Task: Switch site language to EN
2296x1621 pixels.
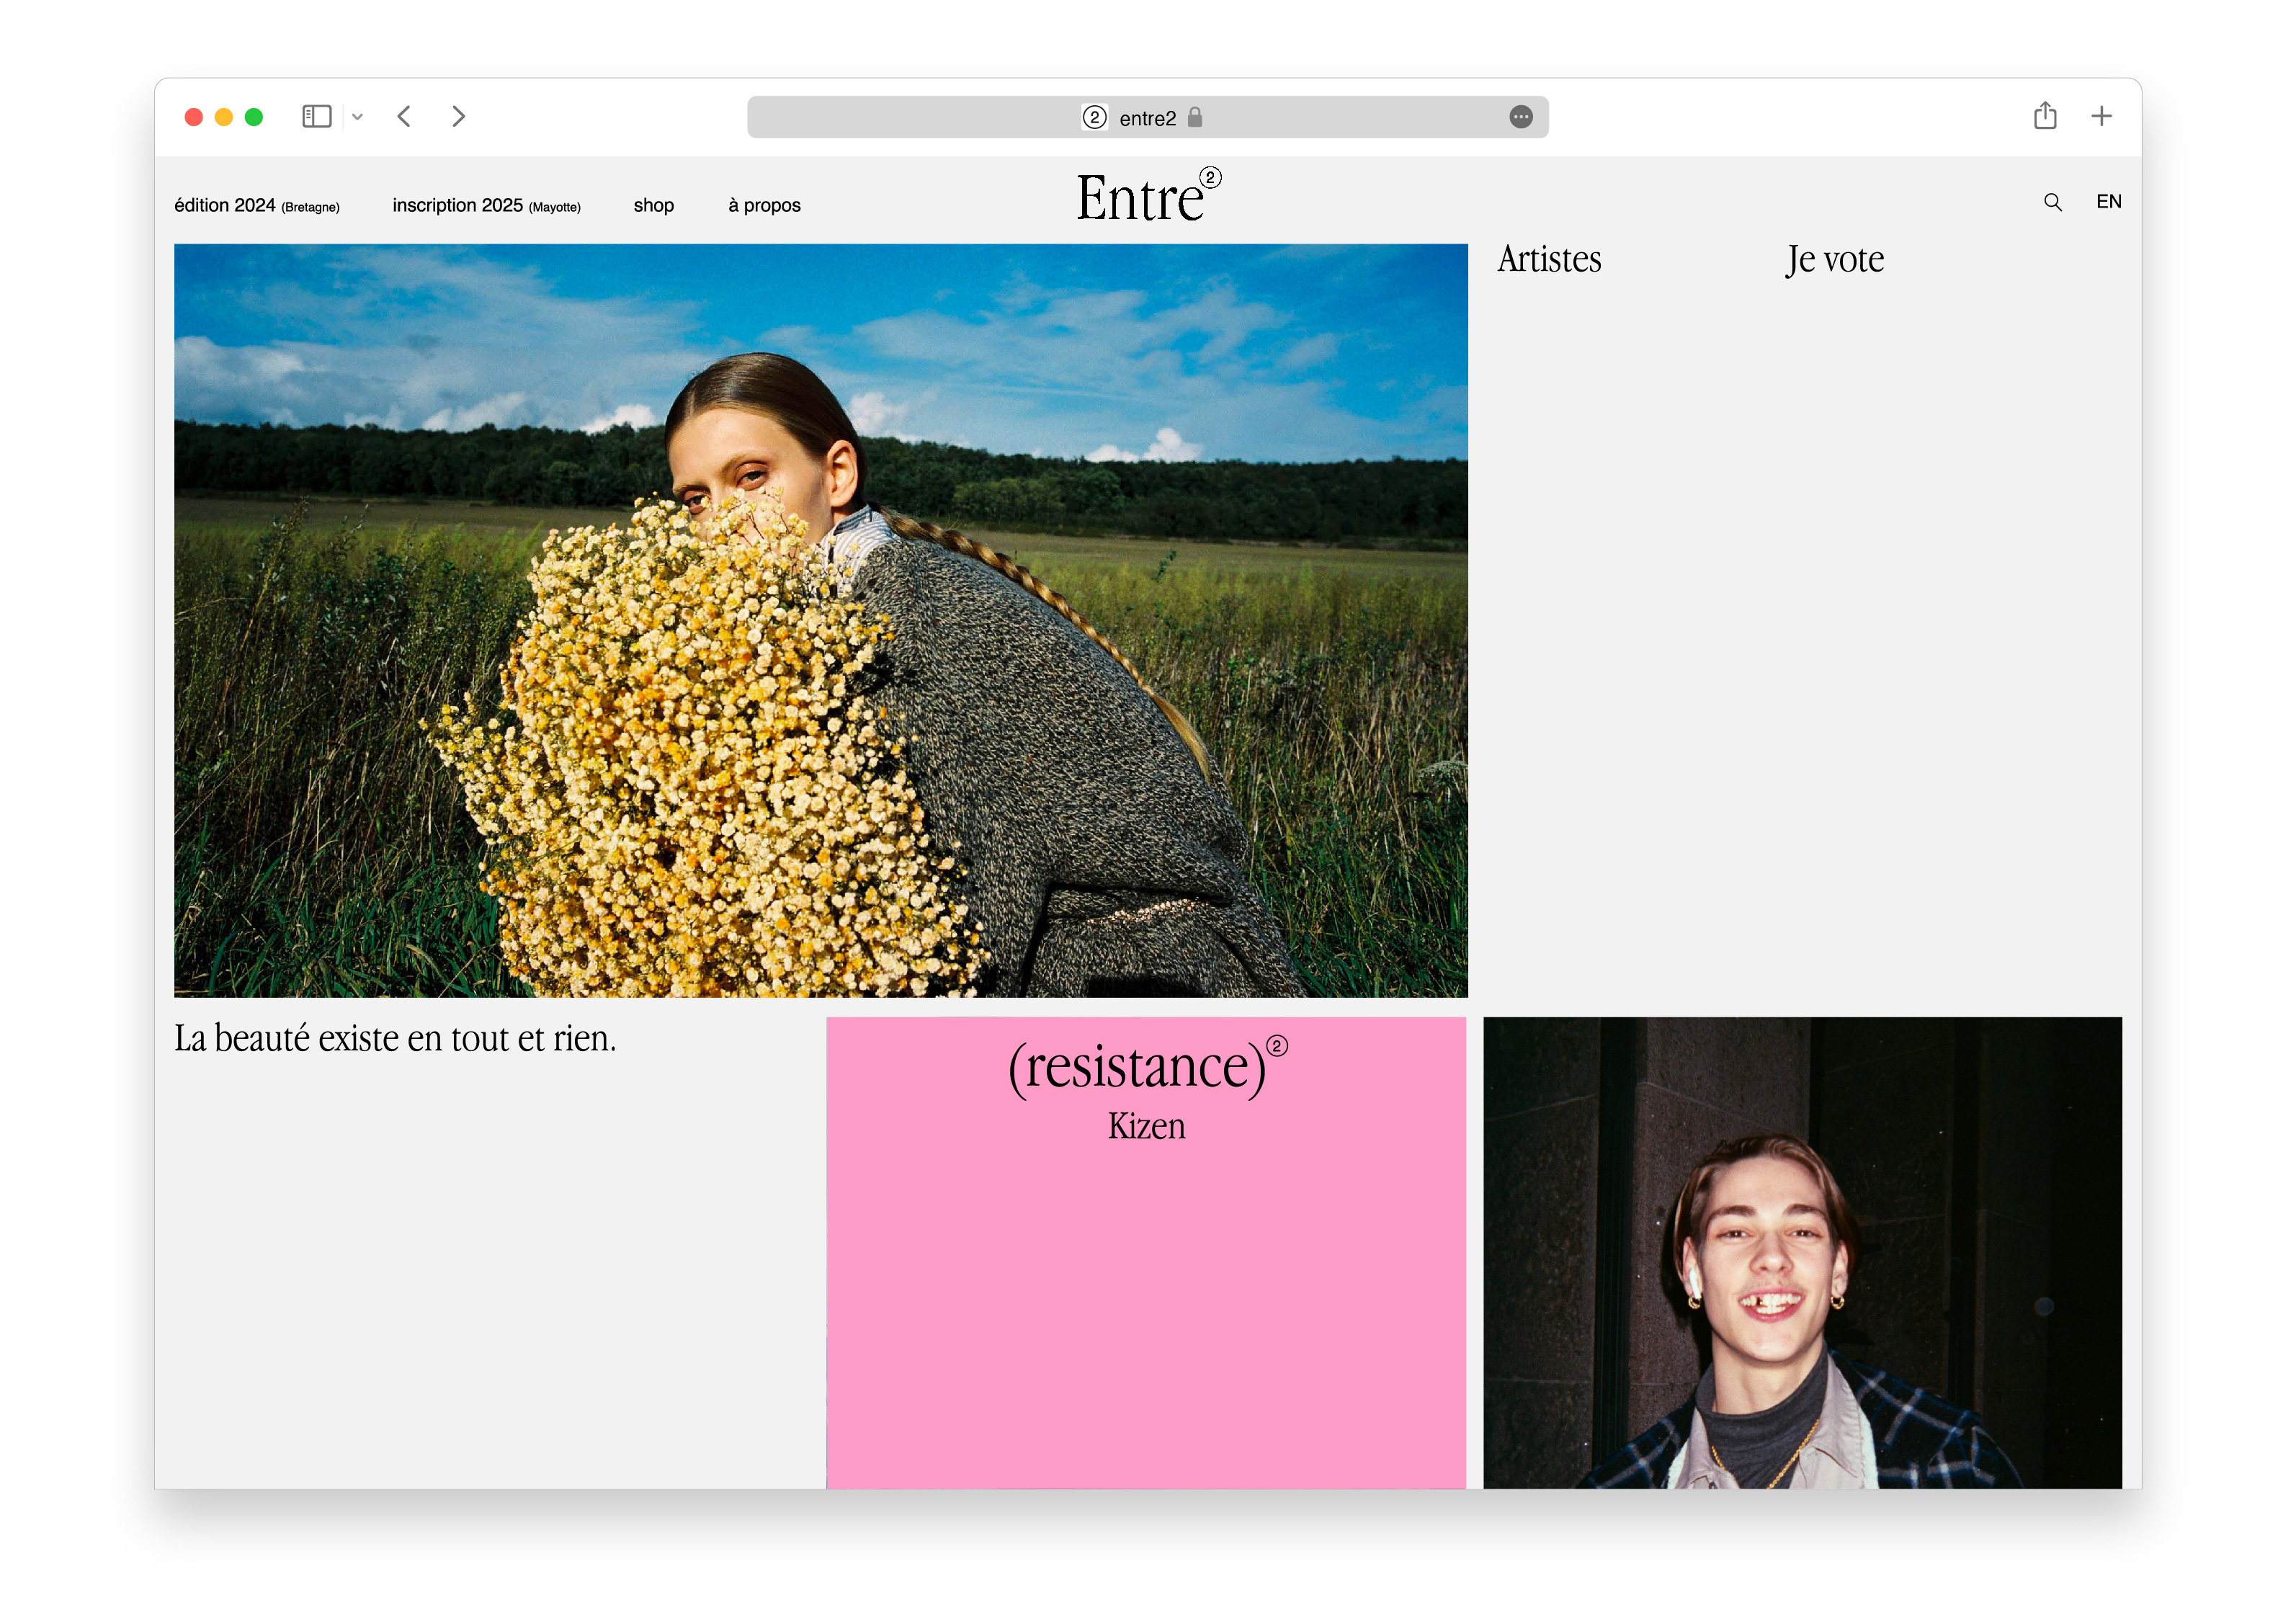Action: coord(2109,201)
